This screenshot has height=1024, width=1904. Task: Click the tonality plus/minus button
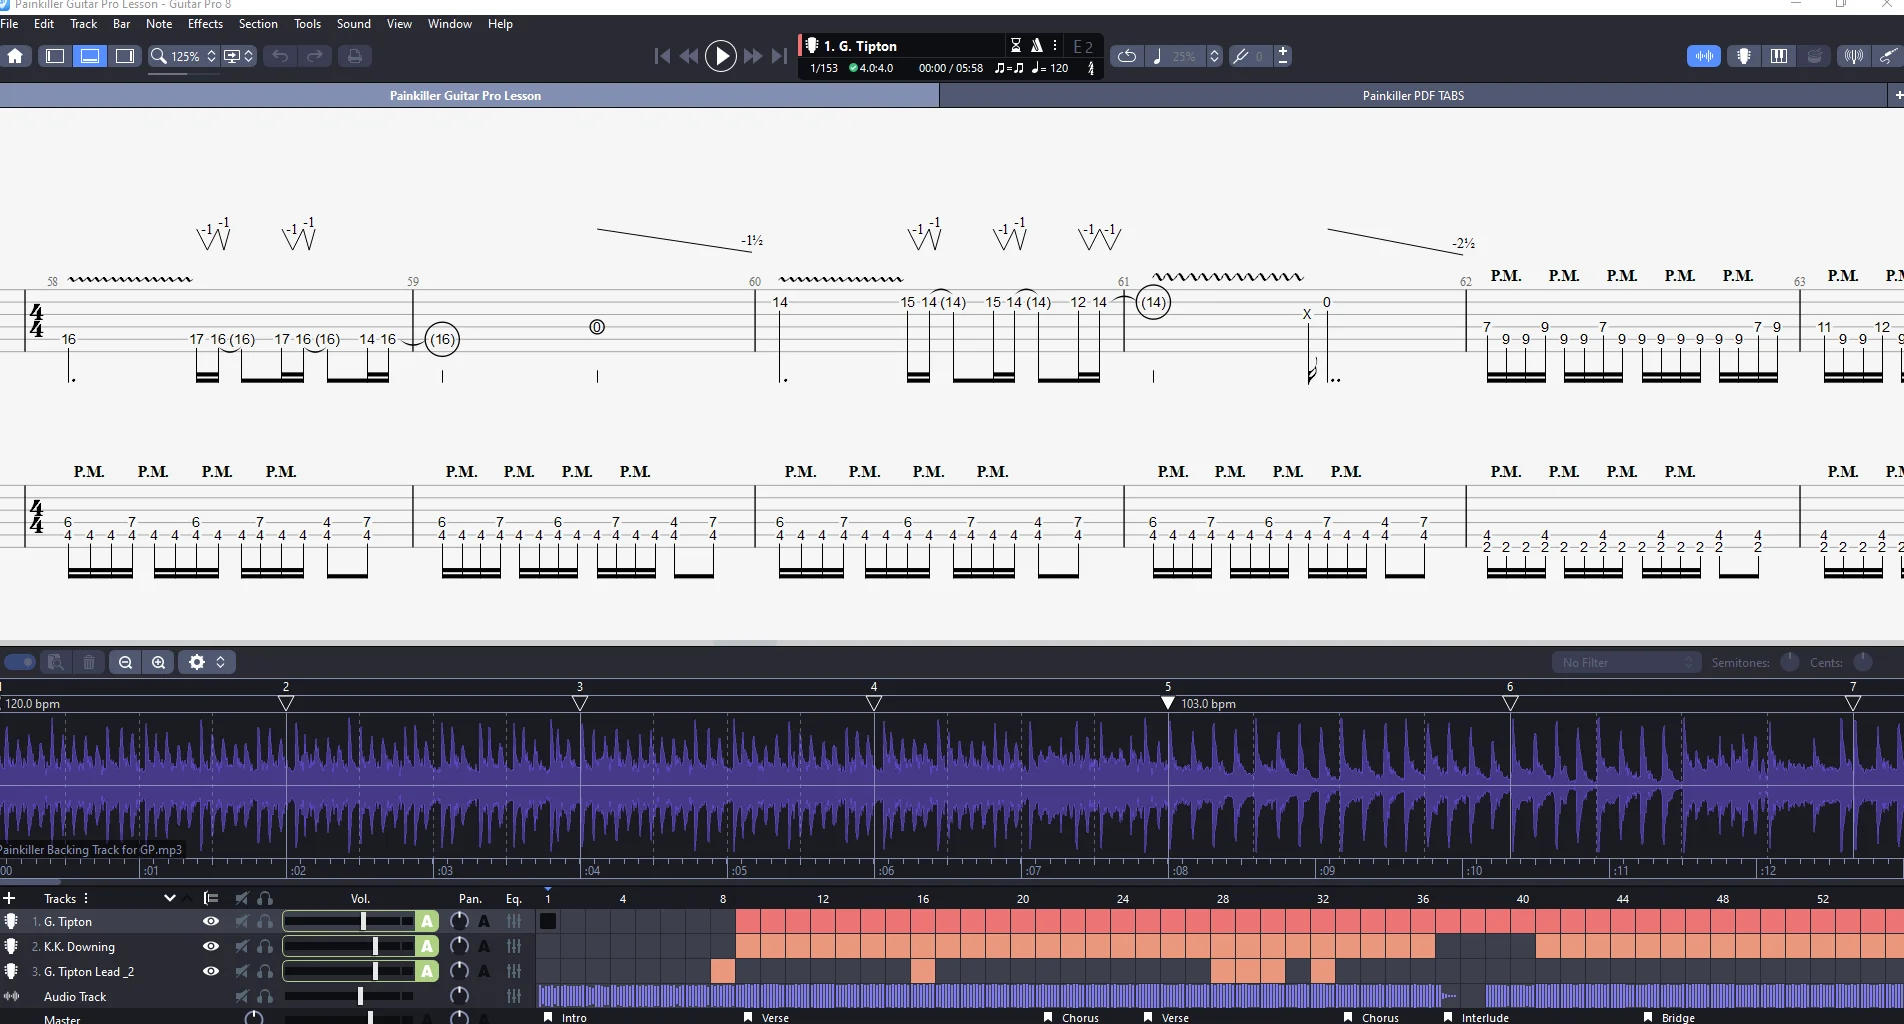[x=1283, y=56]
